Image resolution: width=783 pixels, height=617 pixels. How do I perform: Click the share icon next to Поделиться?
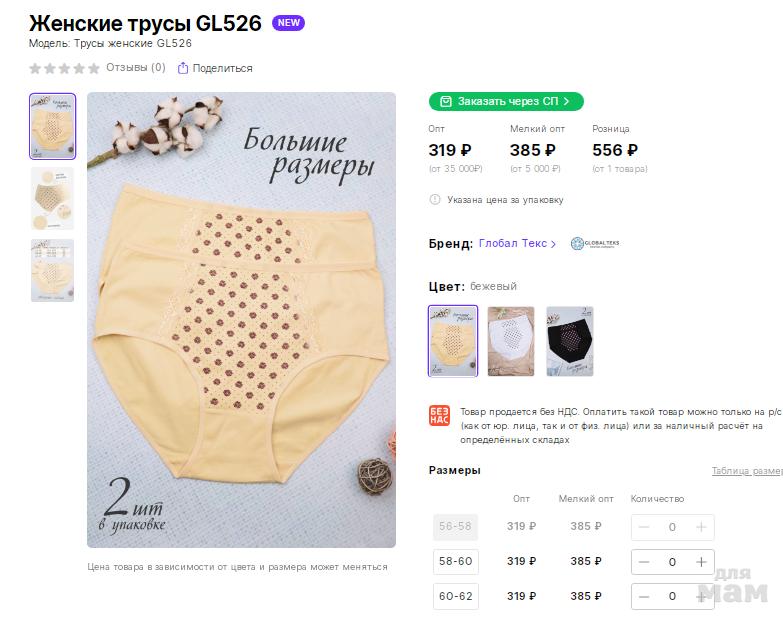coord(183,68)
